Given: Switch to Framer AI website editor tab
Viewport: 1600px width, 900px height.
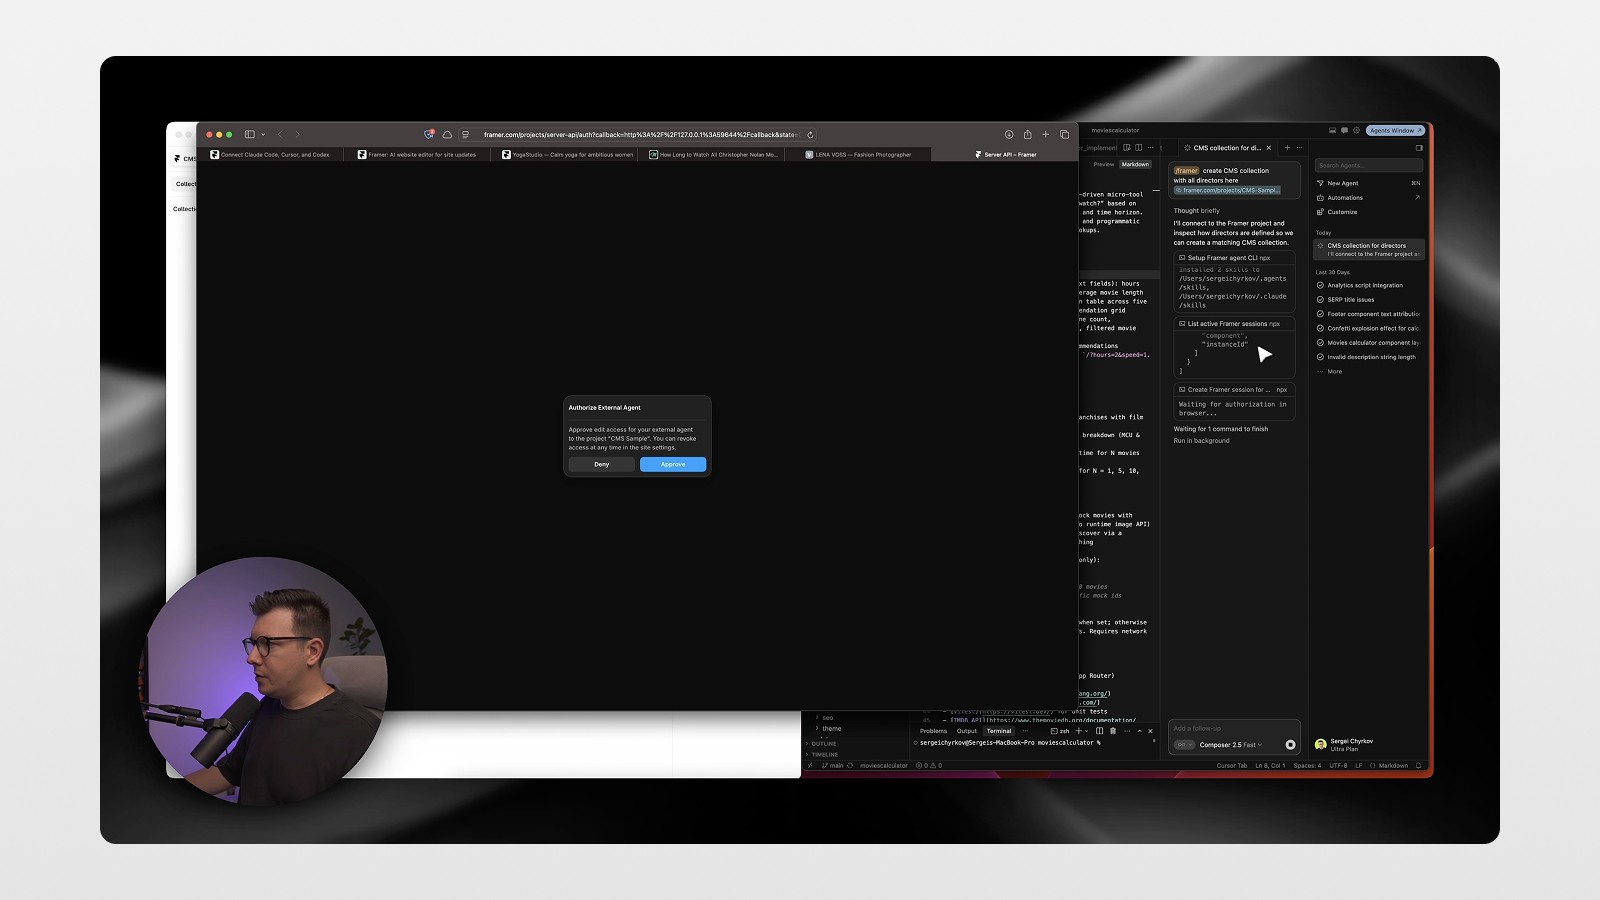Looking at the screenshot, I should click(x=417, y=154).
